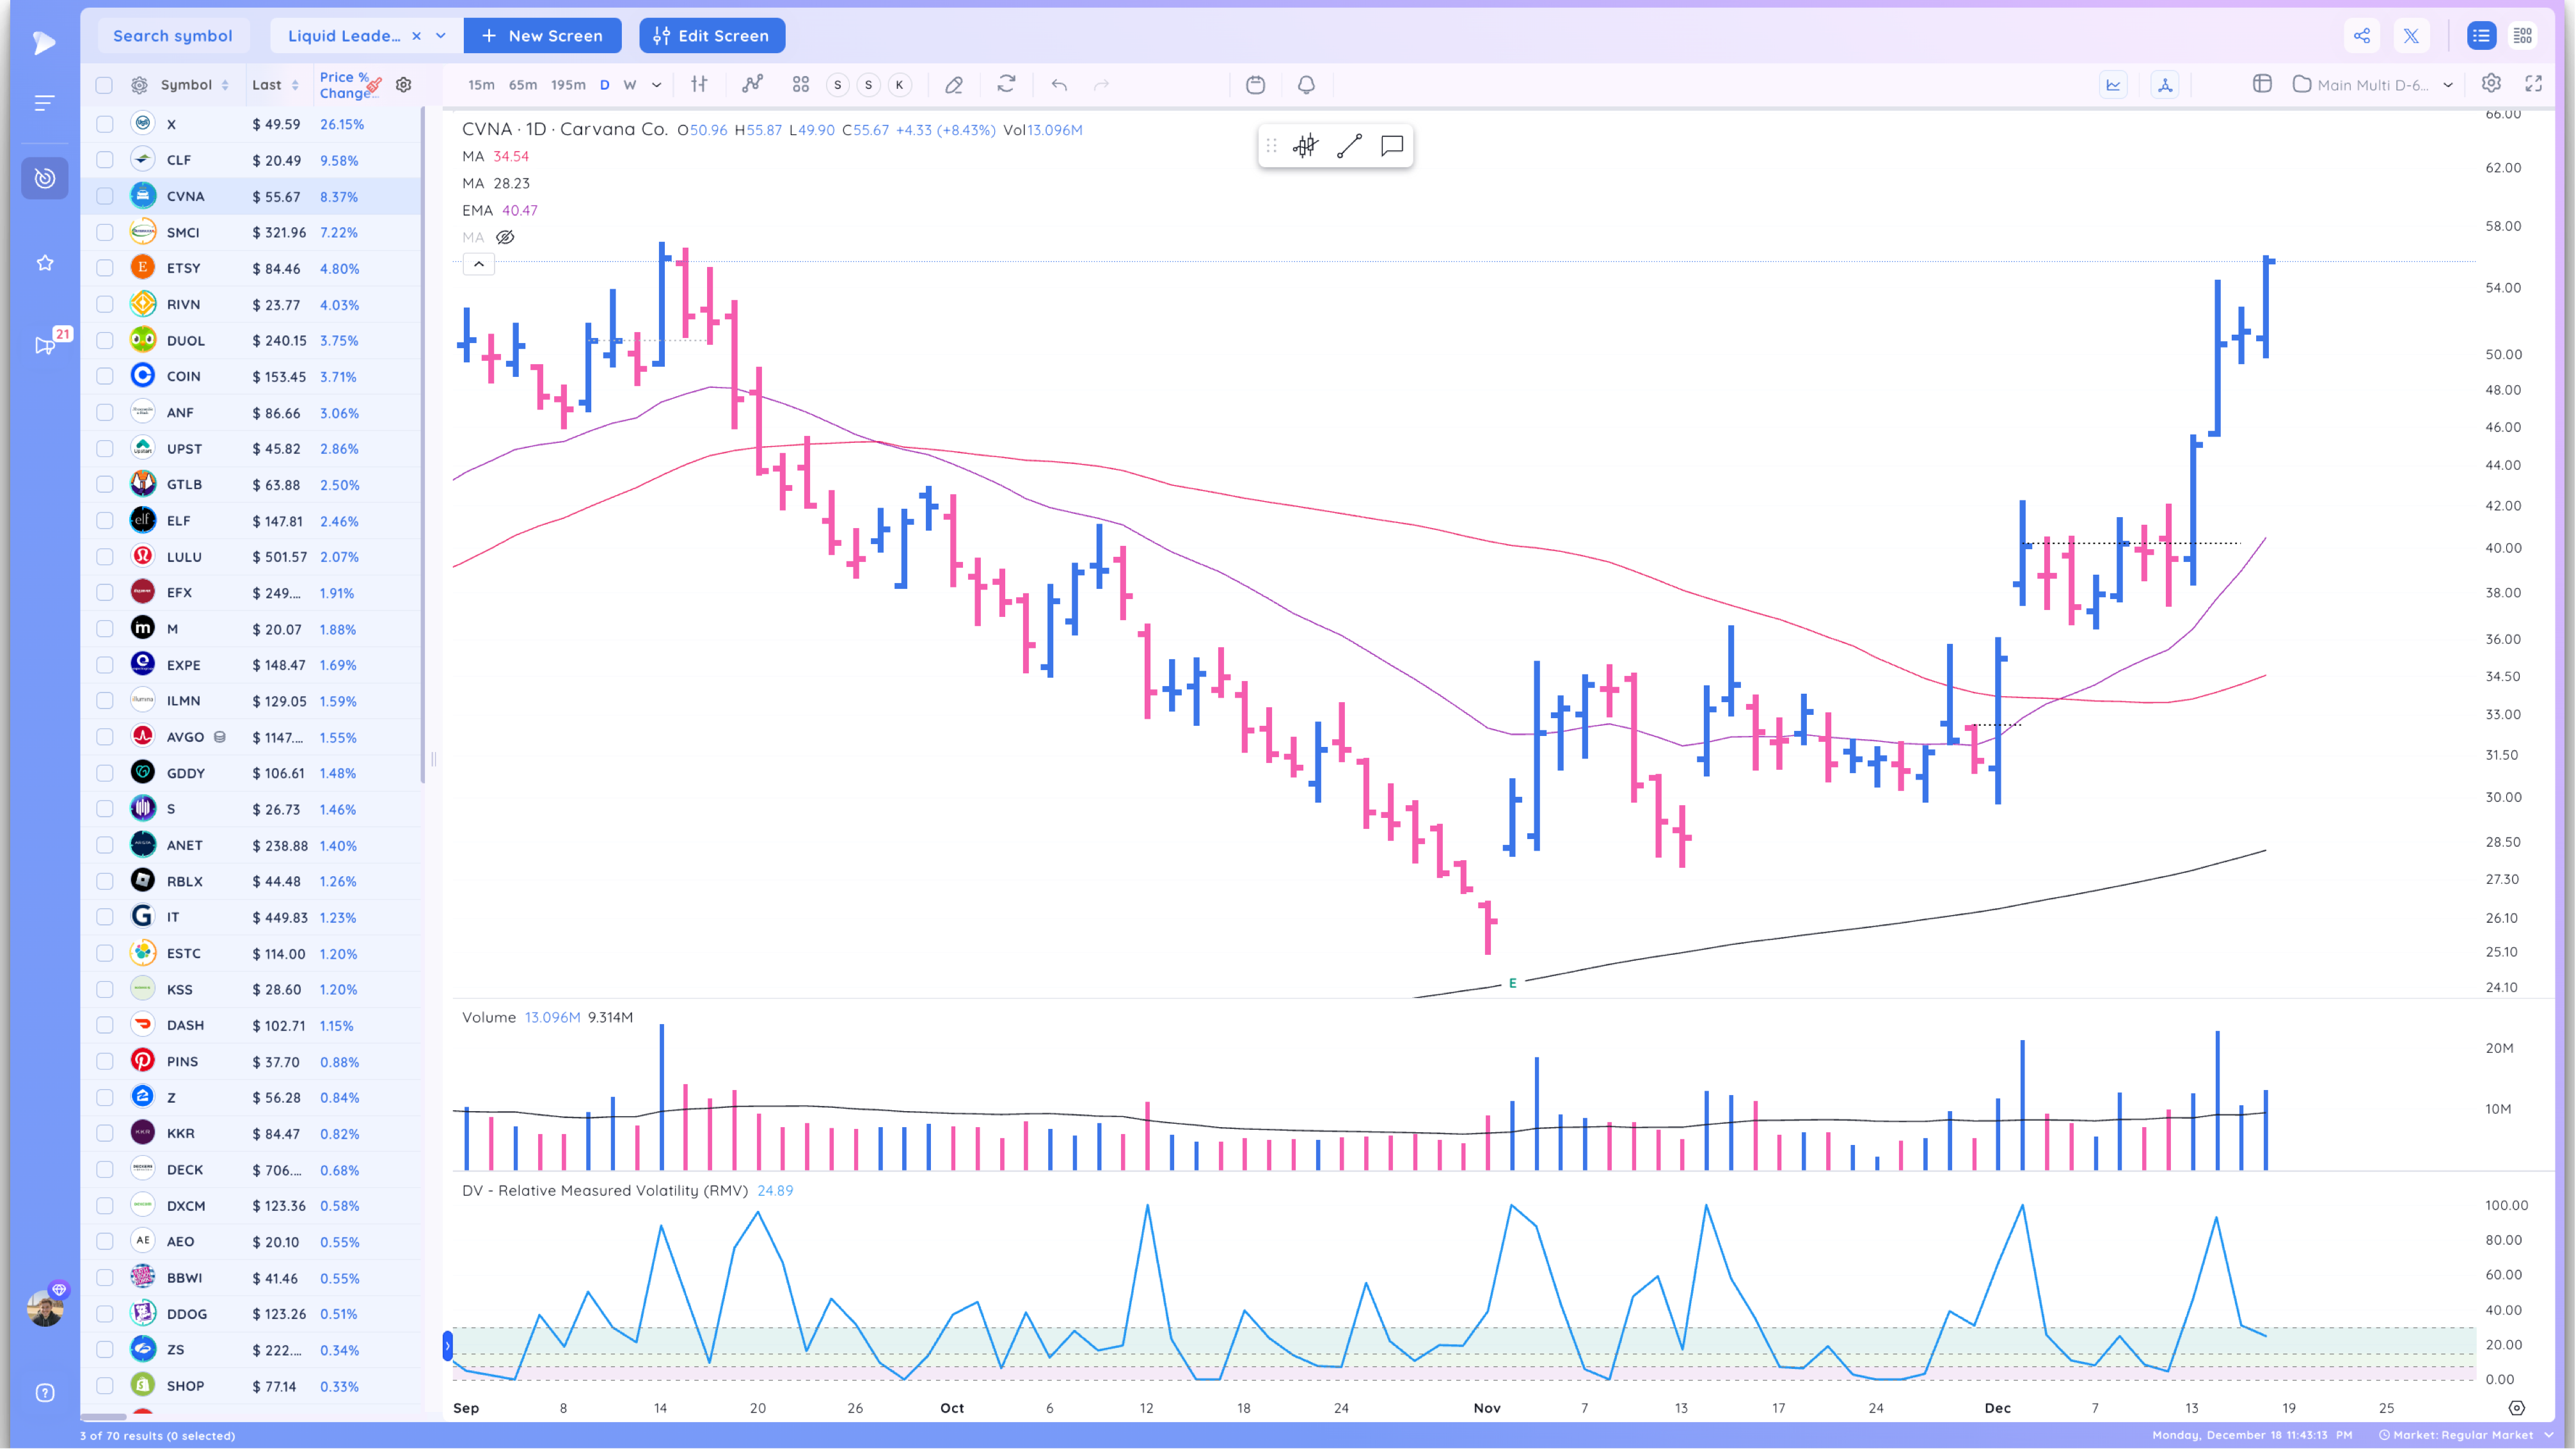Viewport: 2576px width, 1449px height.
Task: Open the calendar date icon
Action: [x=1256, y=85]
